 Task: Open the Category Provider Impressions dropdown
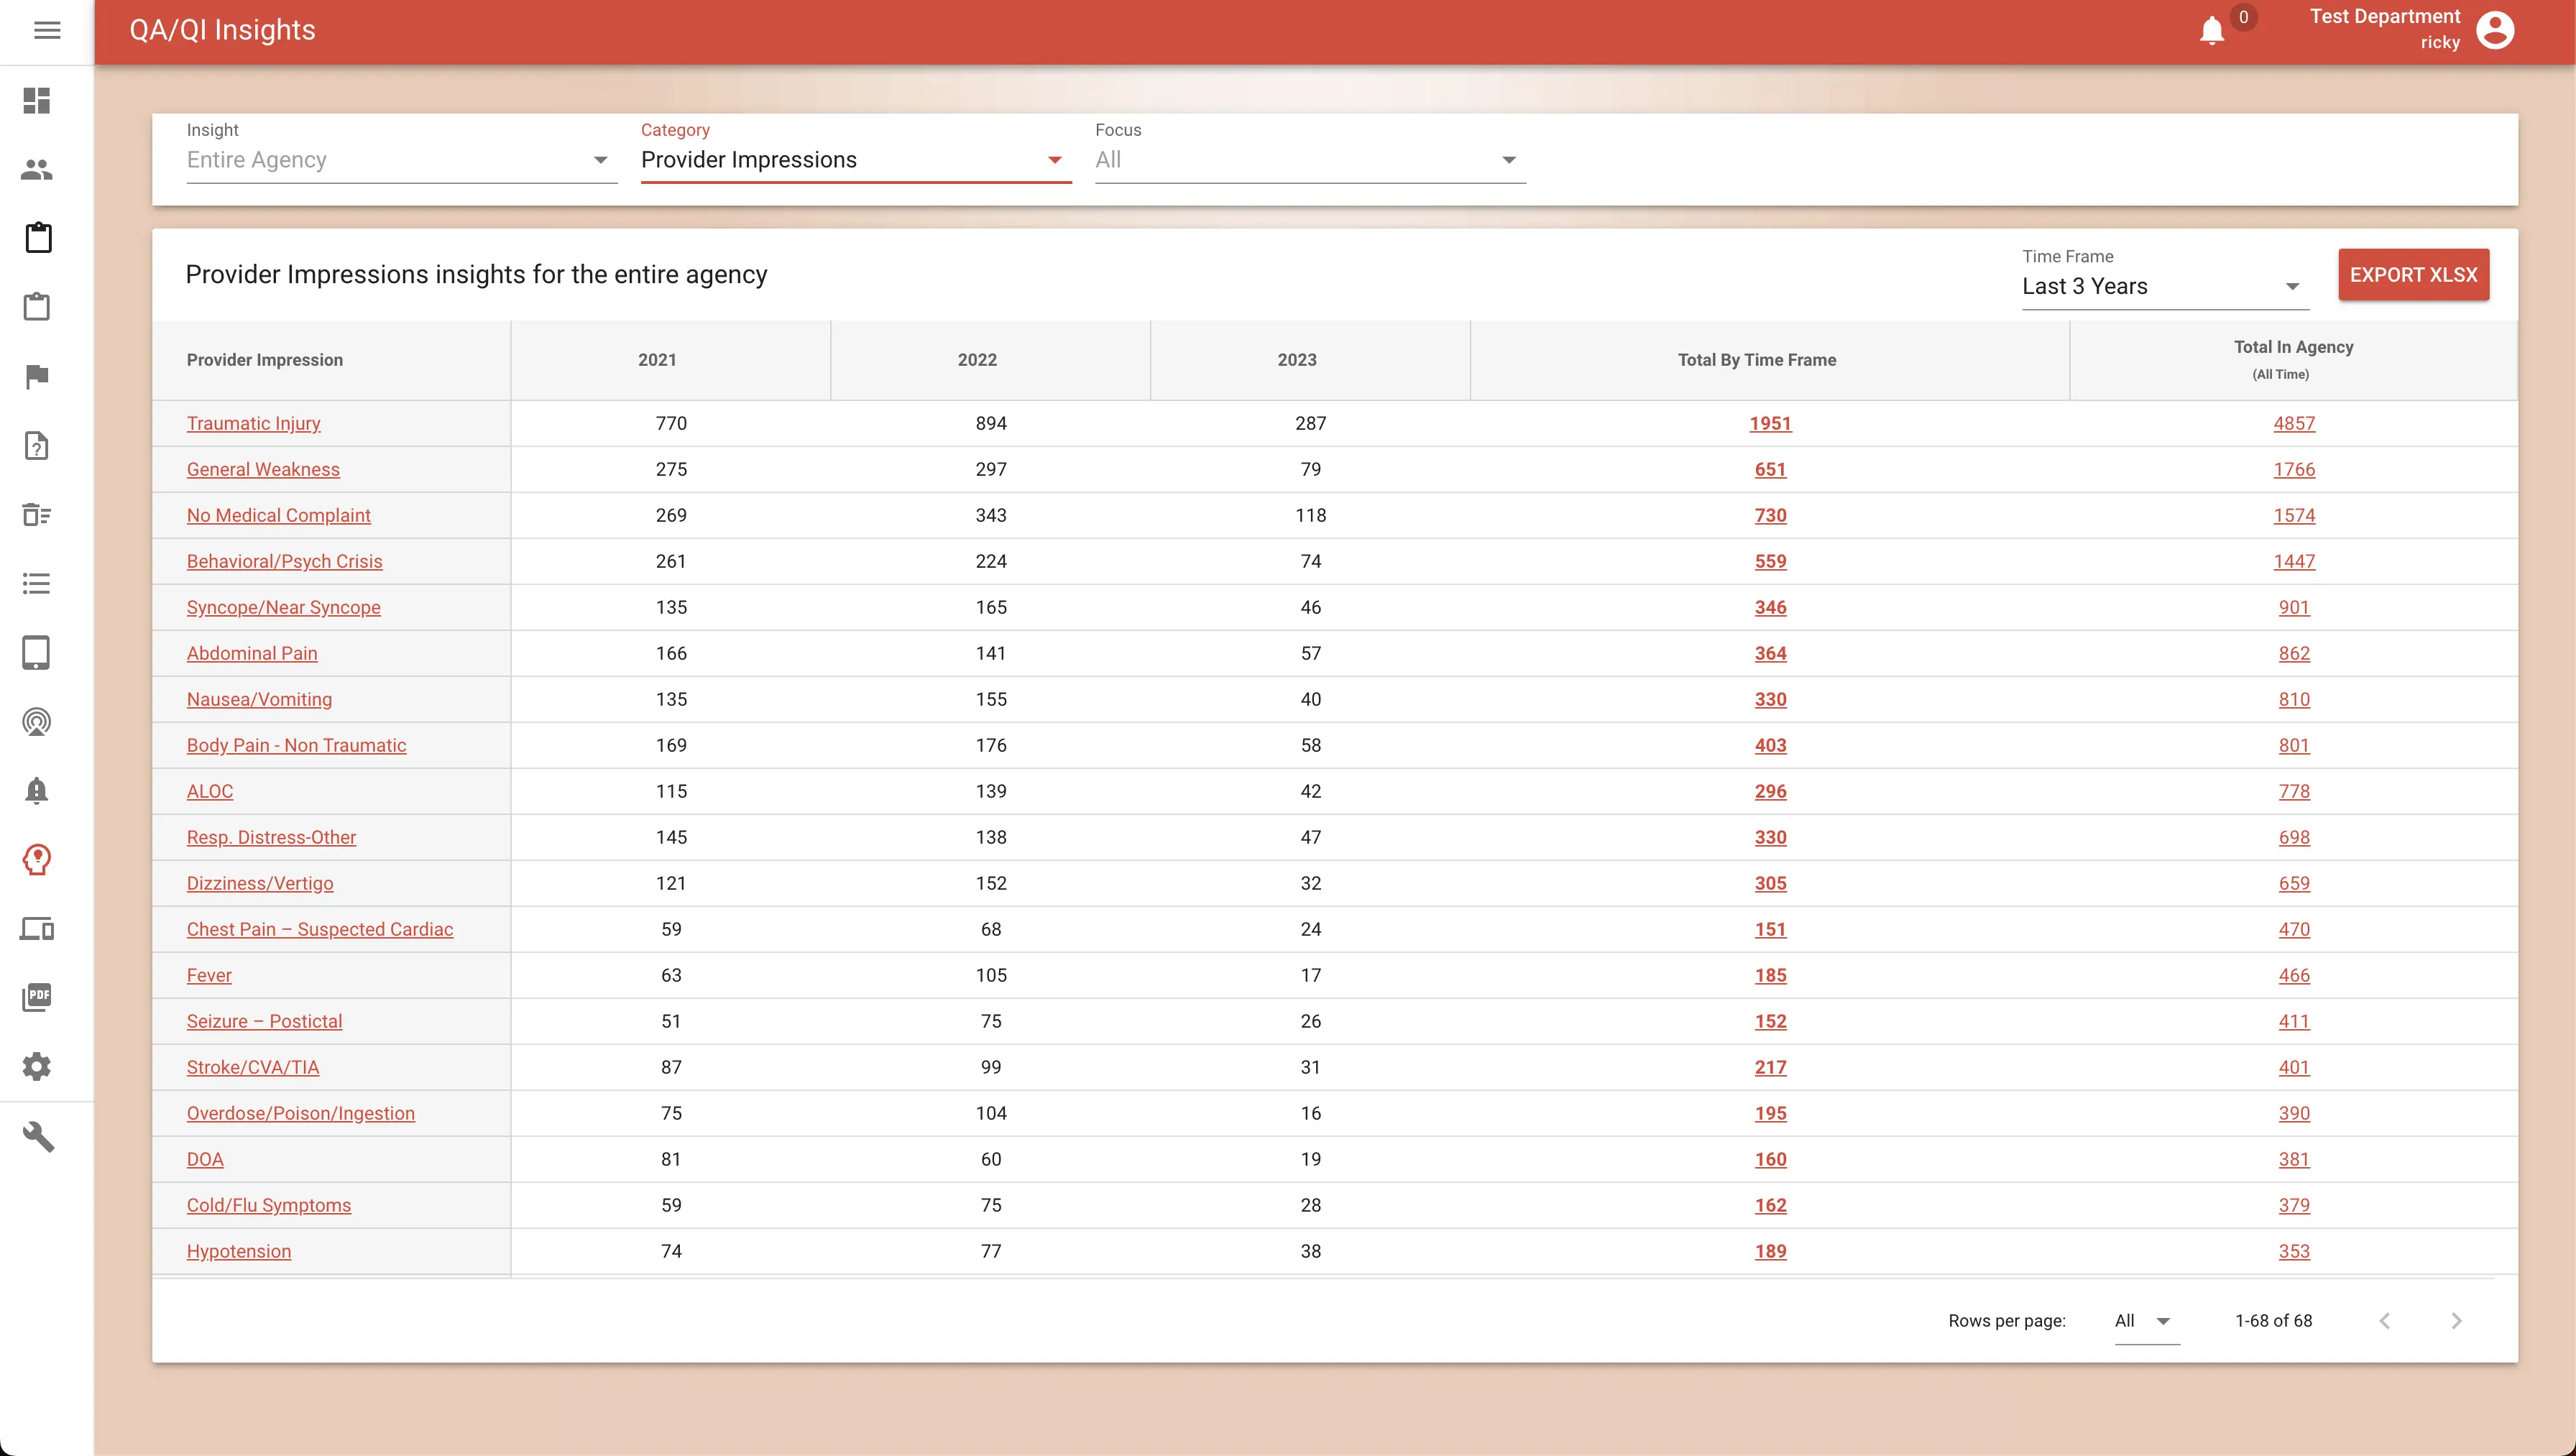click(856, 160)
